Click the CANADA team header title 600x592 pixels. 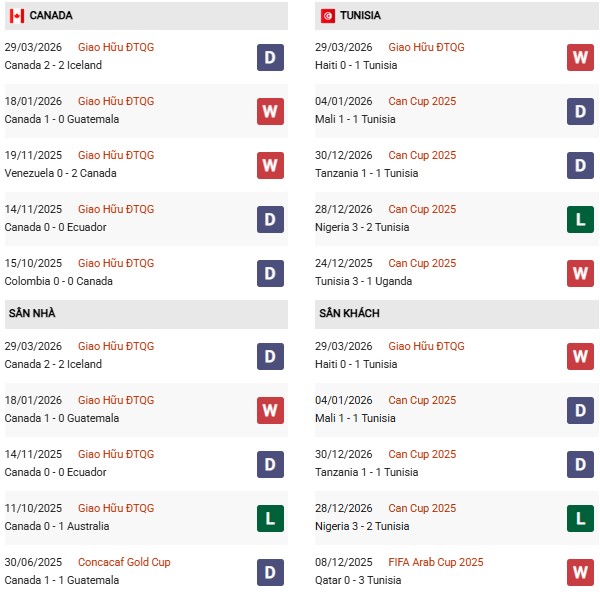51,16
